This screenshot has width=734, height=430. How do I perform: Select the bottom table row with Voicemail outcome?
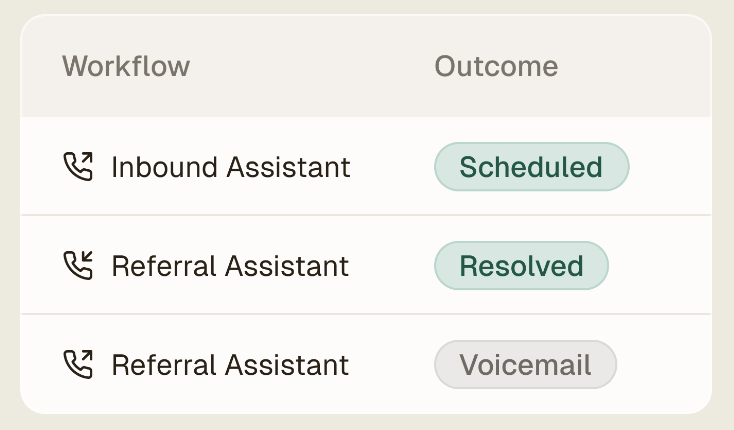pos(366,364)
